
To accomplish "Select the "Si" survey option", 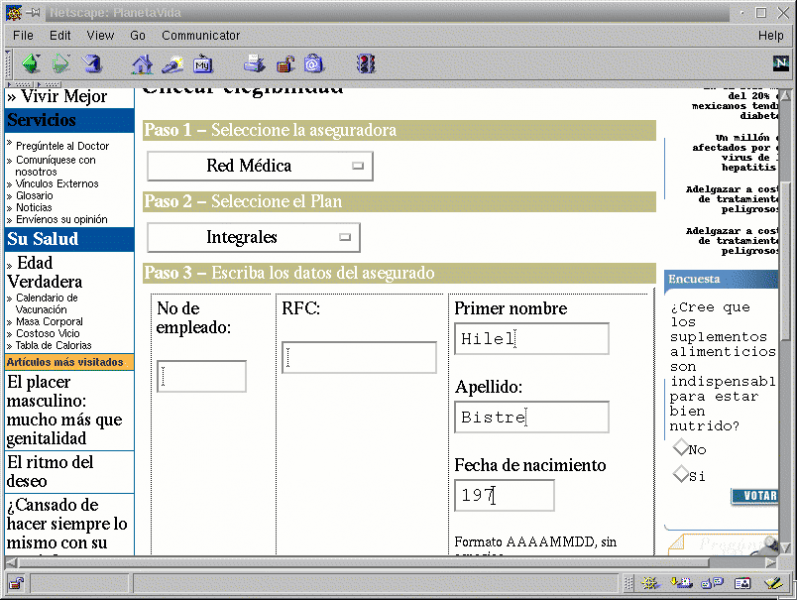I will (x=681, y=474).
